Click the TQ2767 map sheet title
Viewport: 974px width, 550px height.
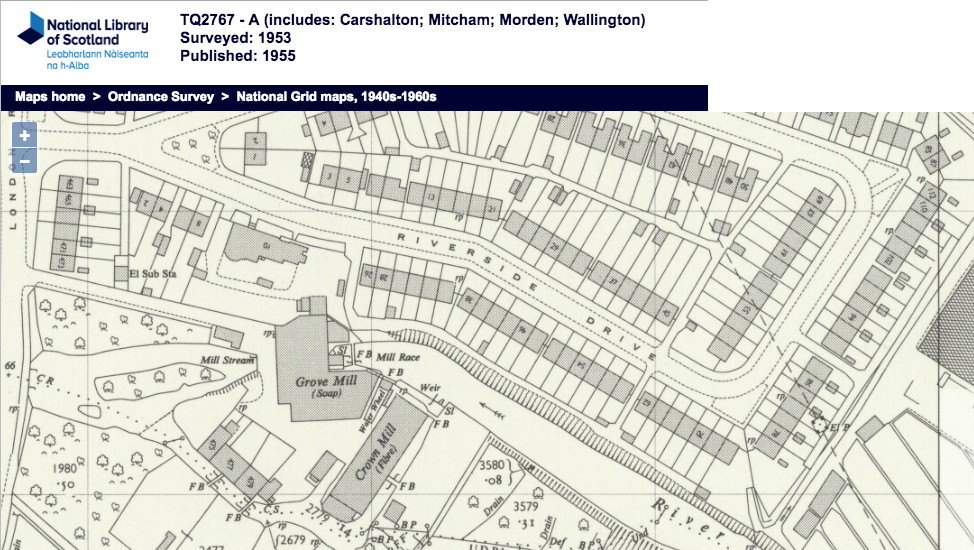pos(412,20)
